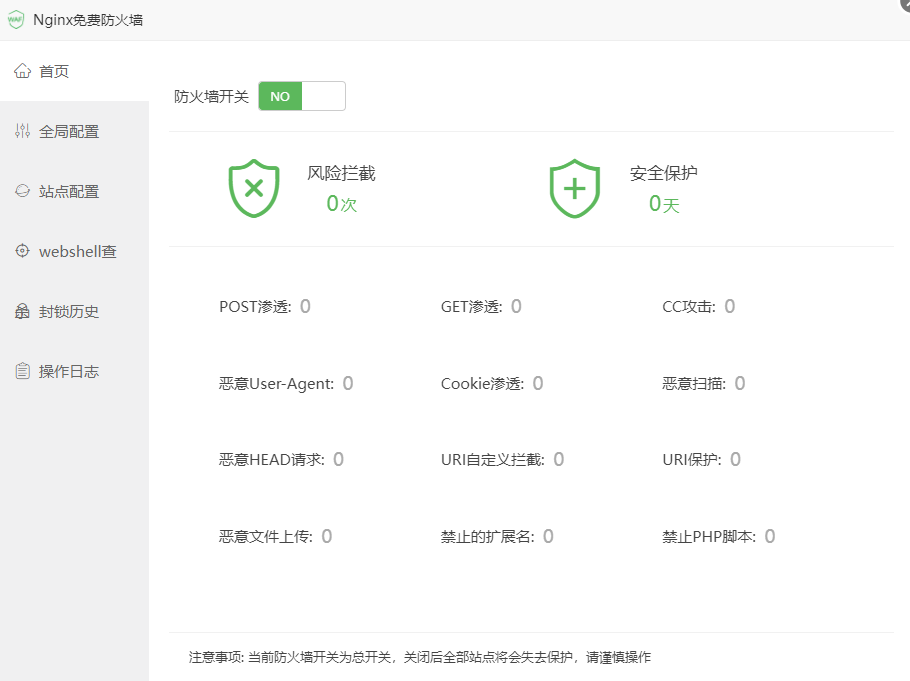Close the Nginx firewall window

(903, 4)
